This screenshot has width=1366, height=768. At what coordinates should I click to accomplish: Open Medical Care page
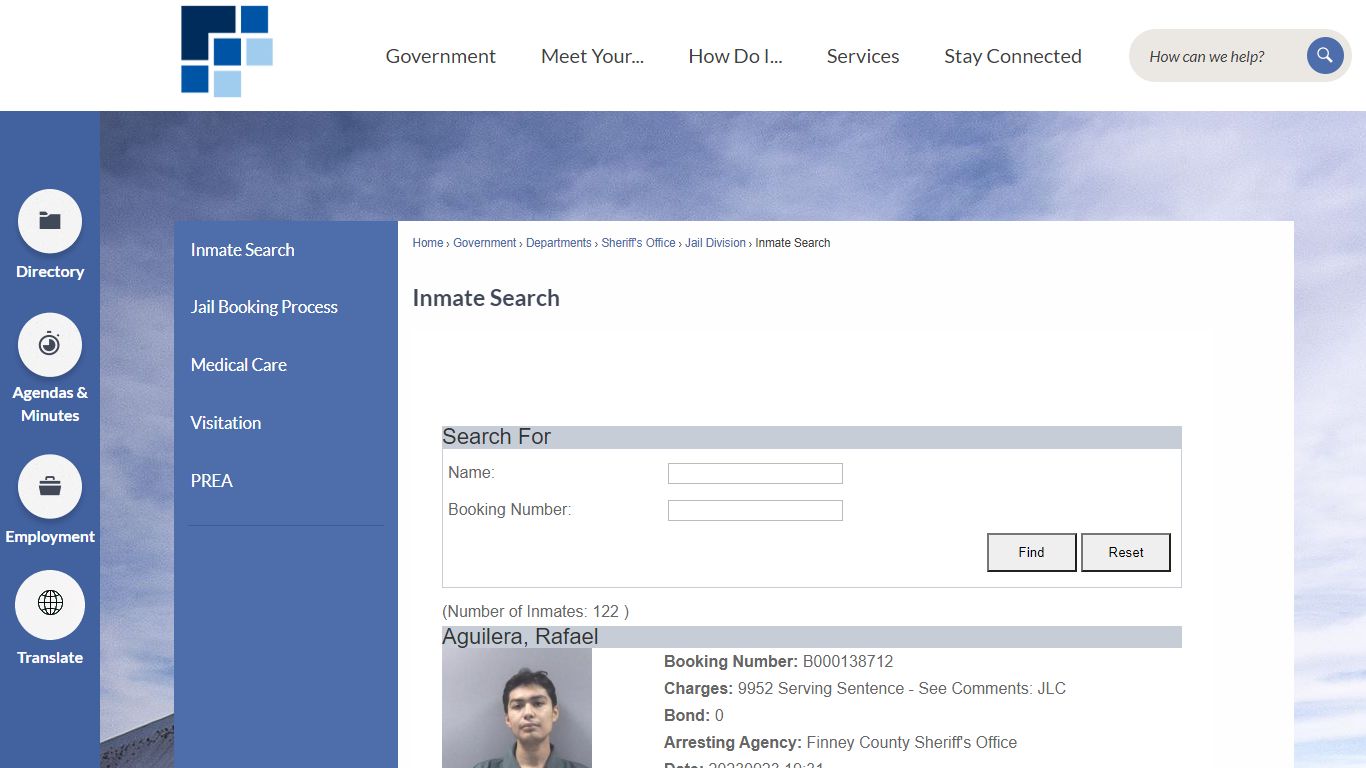pos(239,365)
